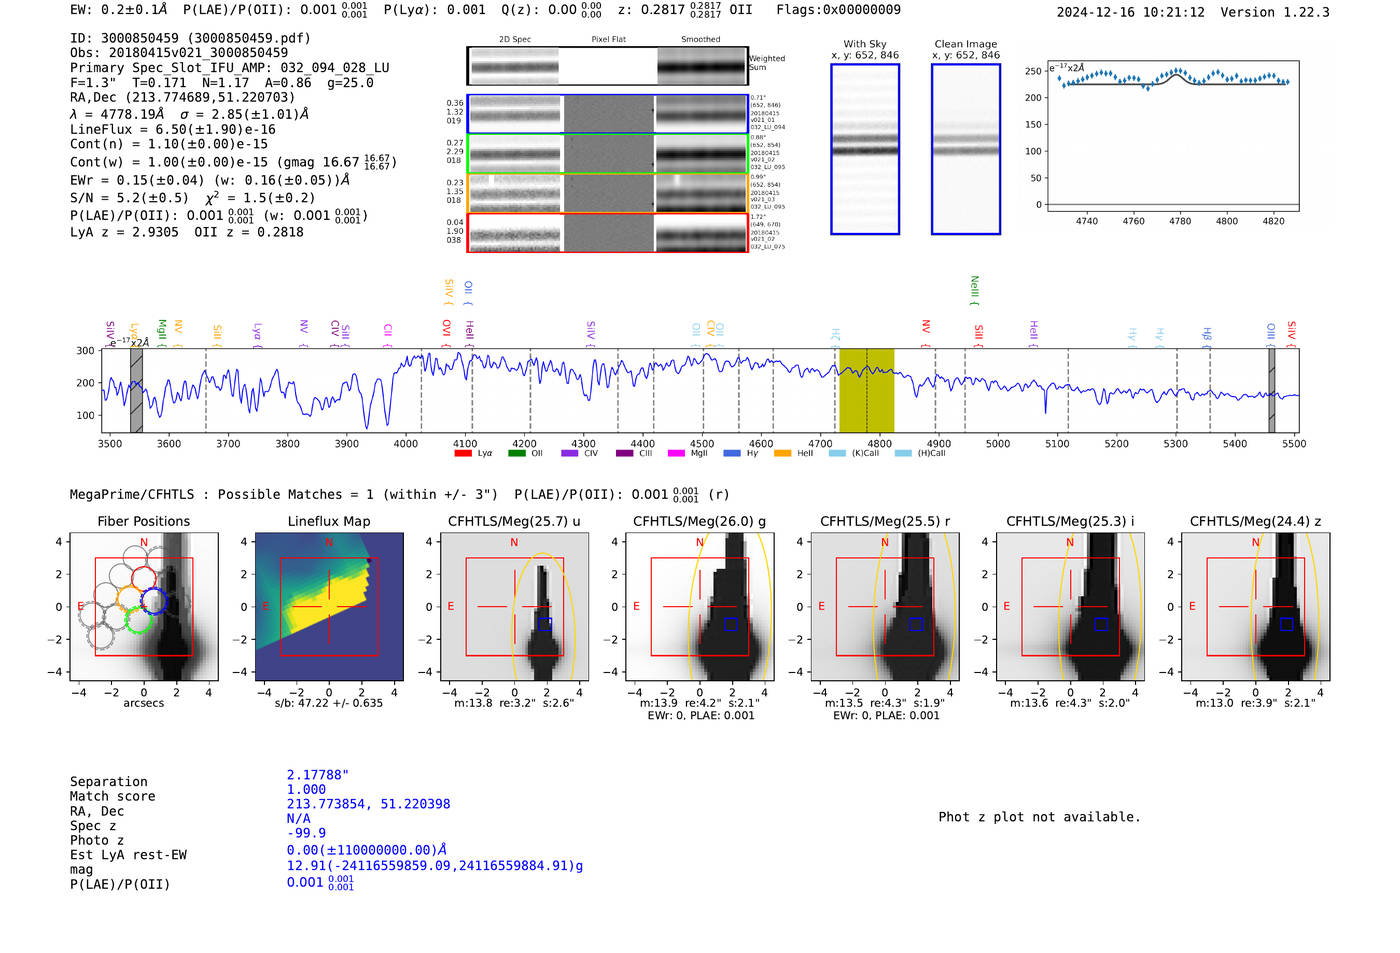Open the CFHTLS/Meg(24.4) z image
Image resolution: width=1400 pixels, height=953 pixels.
coord(1256,607)
